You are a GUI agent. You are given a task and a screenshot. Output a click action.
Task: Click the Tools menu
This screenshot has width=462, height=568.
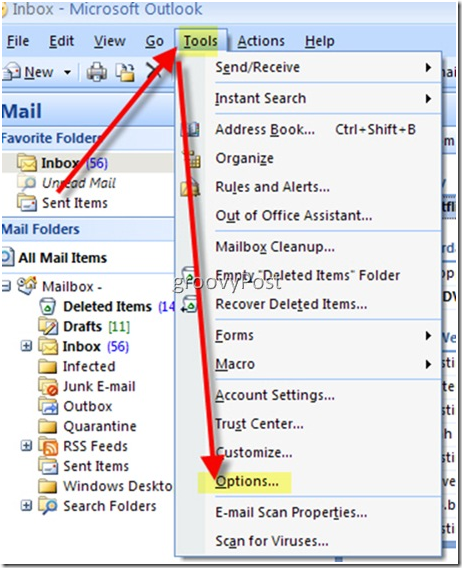pos(200,41)
